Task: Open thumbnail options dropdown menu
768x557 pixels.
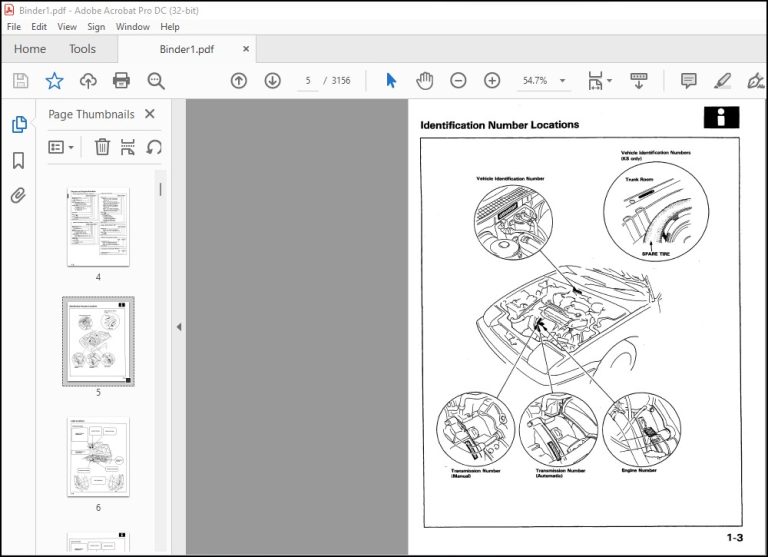Action: click(x=61, y=146)
